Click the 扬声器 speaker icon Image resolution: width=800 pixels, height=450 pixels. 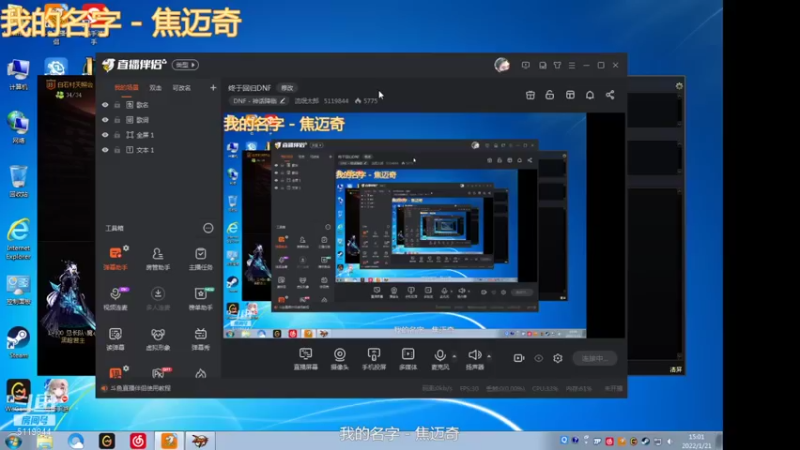474,355
